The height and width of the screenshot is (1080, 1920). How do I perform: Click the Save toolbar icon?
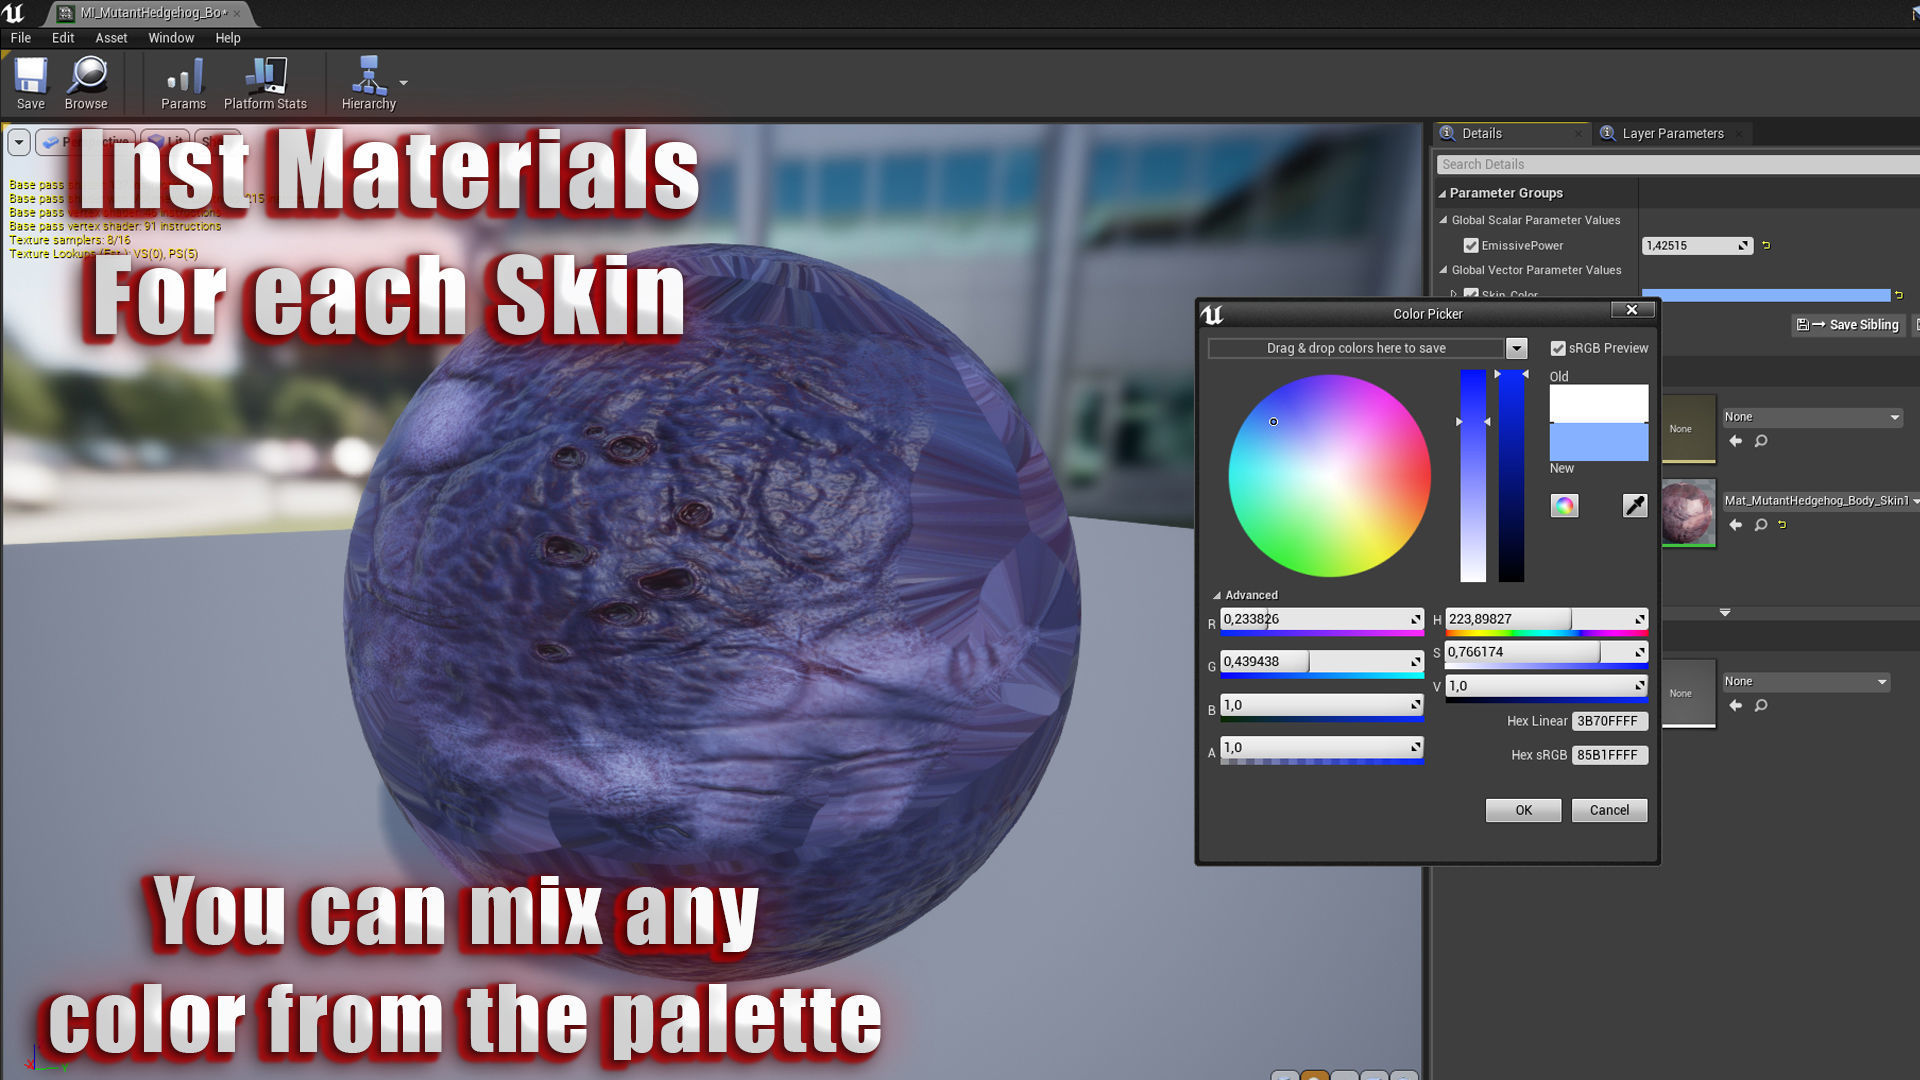coord(30,80)
